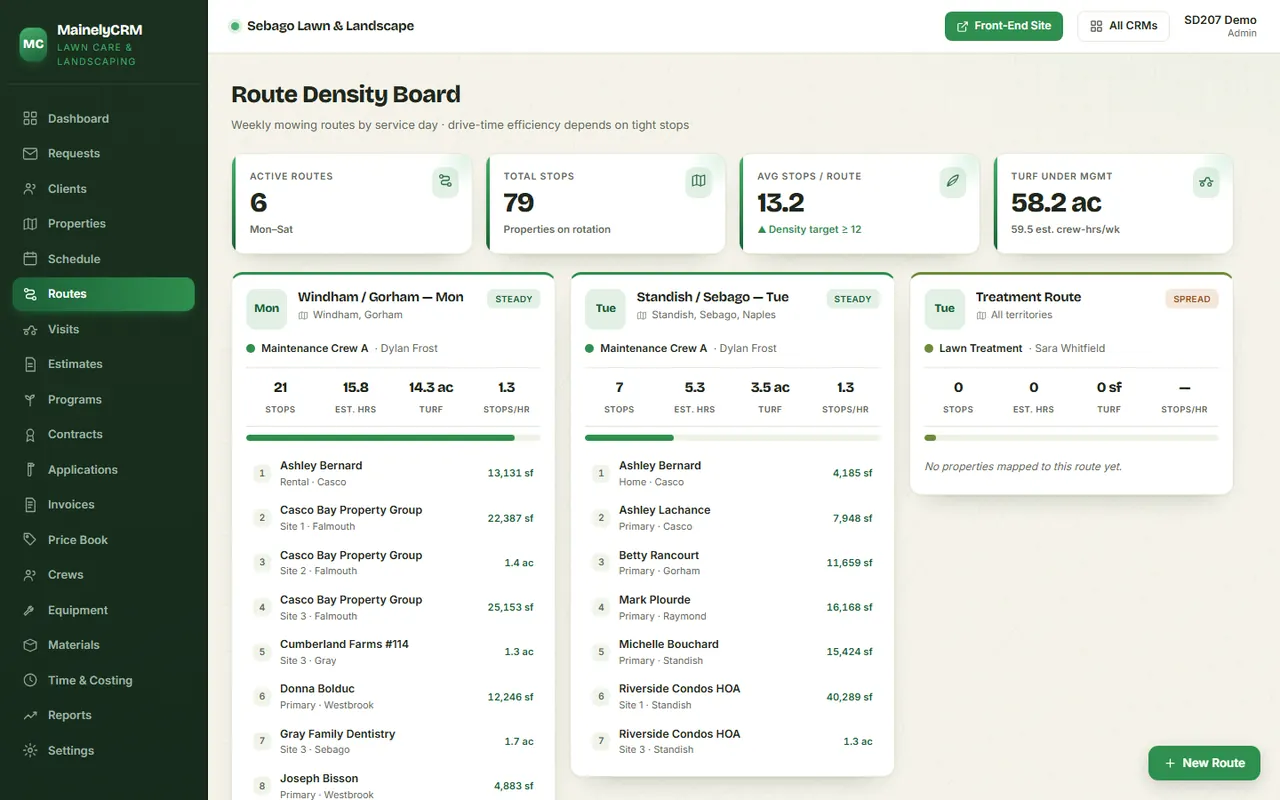
Task: Click Casco Bay Property Group Site 3 stop
Action: pos(393,607)
